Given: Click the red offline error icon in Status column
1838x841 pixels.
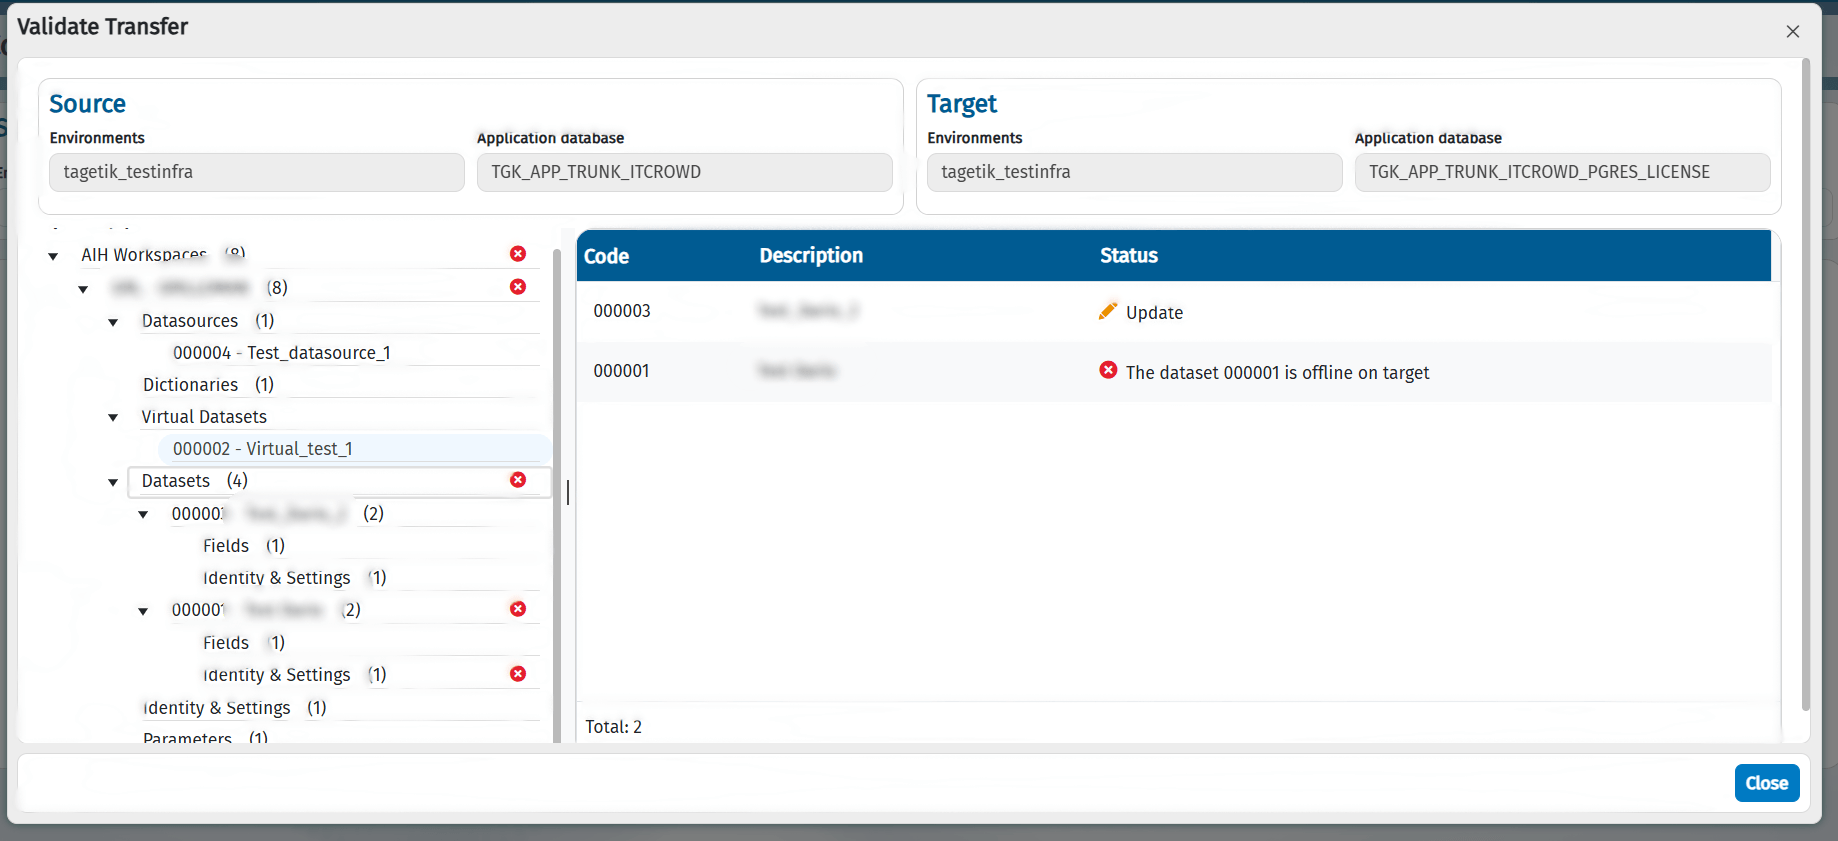Looking at the screenshot, I should (1108, 370).
